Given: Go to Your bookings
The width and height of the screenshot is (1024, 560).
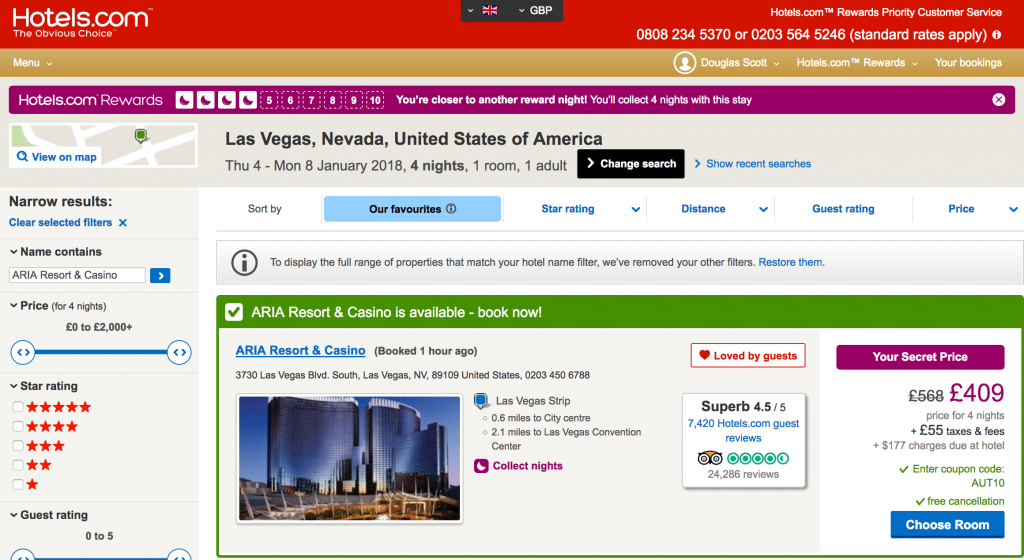Looking at the screenshot, I should (x=967, y=63).
